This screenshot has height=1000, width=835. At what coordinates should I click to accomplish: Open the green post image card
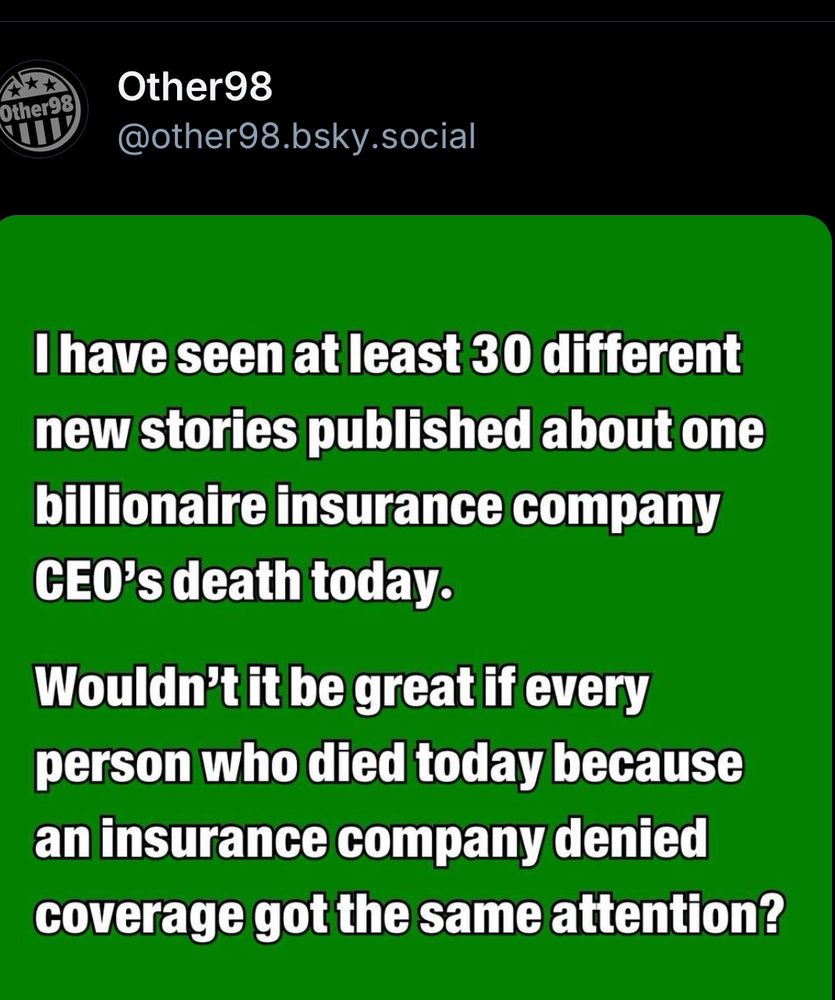point(416,607)
